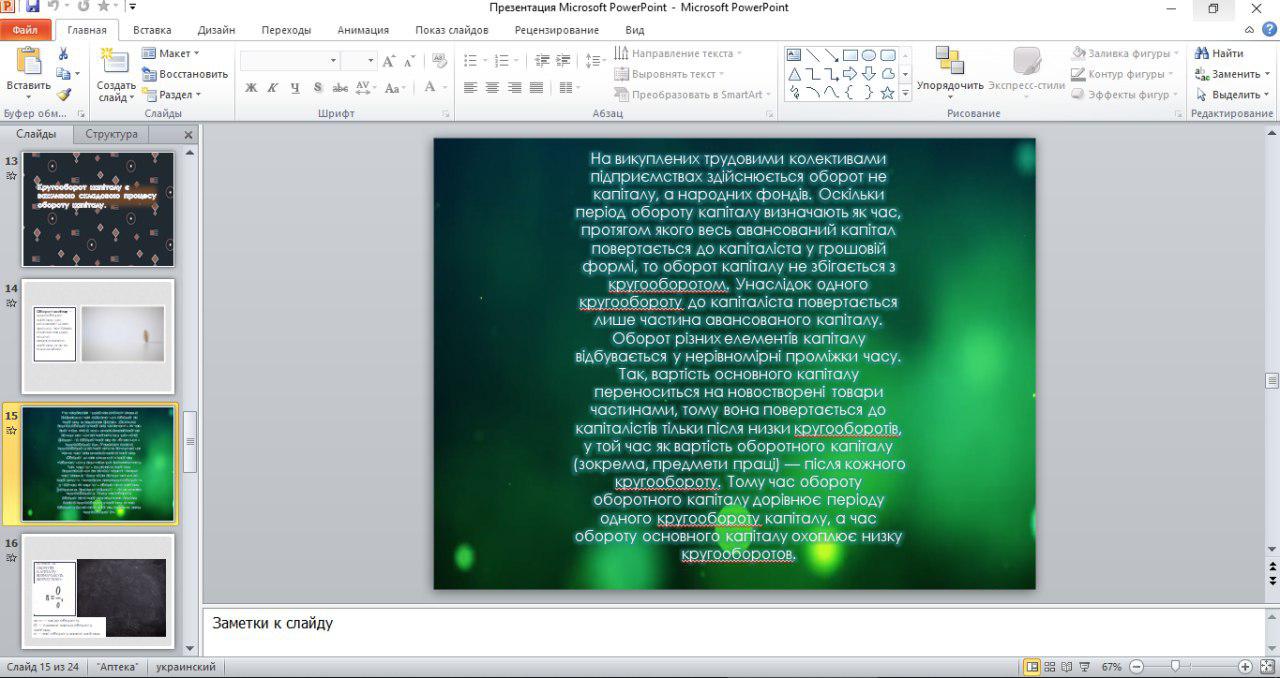Image resolution: width=1280 pixels, height=678 pixels.
Task: Adjust the zoom slider handle in status bar
Action: coord(1175,667)
